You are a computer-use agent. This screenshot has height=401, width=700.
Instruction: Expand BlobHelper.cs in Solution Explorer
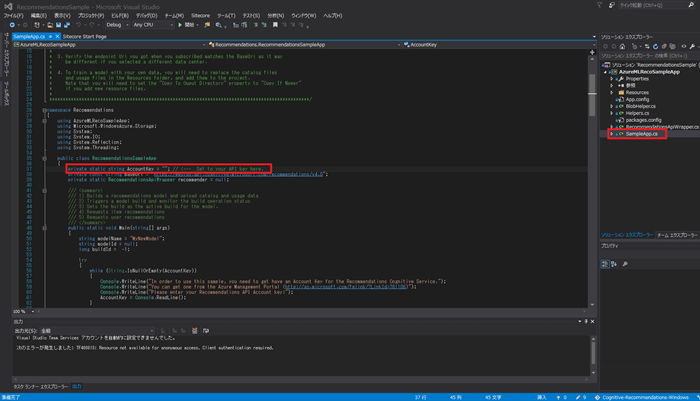(x=612, y=107)
